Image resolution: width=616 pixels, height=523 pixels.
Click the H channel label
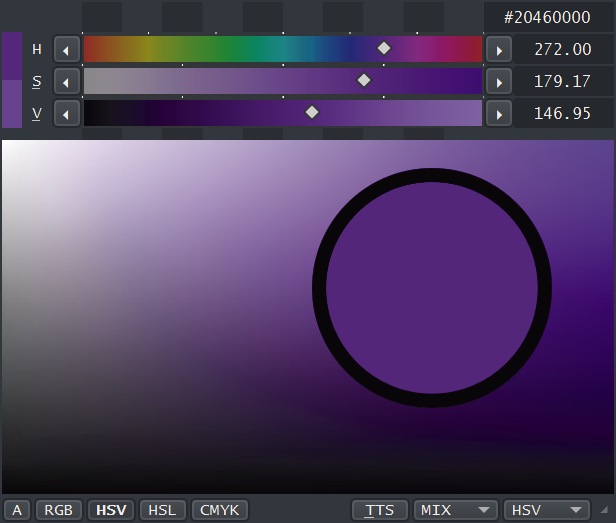tap(37, 50)
